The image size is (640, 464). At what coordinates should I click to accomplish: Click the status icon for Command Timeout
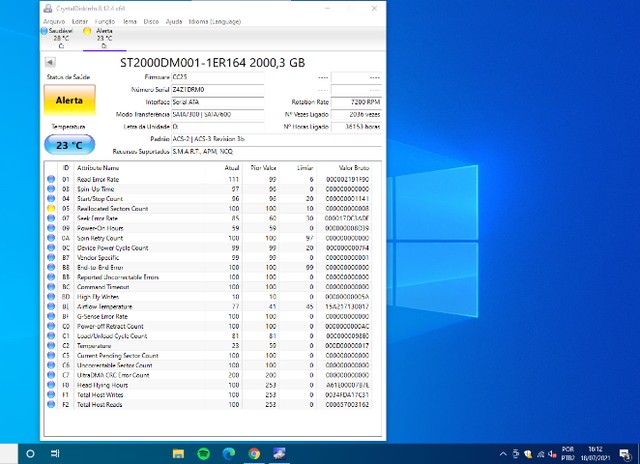tap(51, 286)
